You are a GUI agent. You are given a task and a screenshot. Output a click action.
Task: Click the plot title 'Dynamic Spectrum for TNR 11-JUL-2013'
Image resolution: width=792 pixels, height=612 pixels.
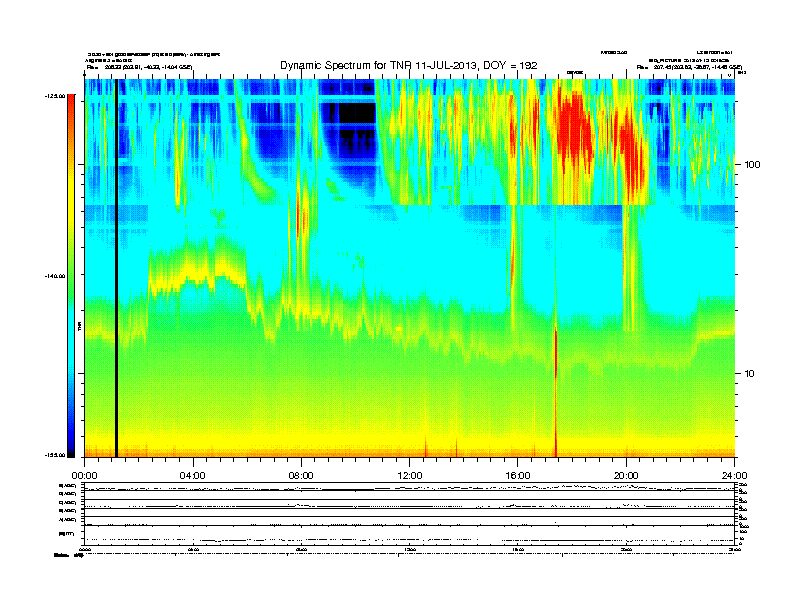coord(408,65)
